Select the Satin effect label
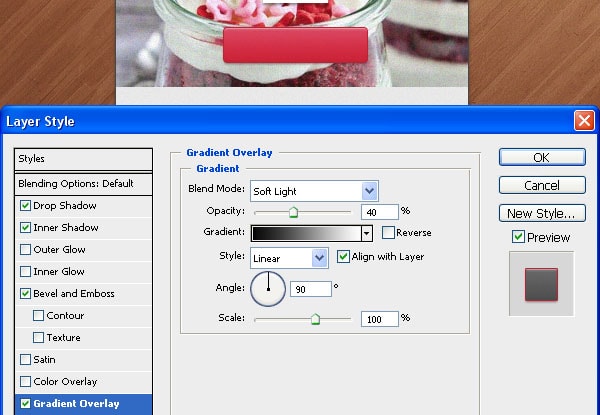 (x=44, y=360)
